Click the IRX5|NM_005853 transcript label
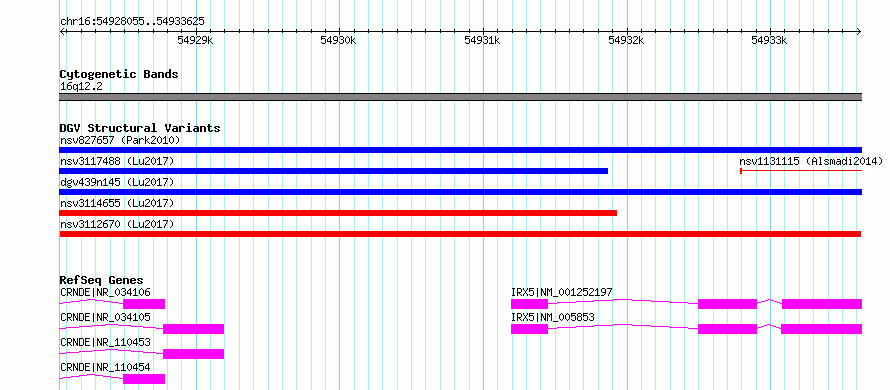Viewport: 890px width, 390px height. pyautogui.click(x=553, y=317)
